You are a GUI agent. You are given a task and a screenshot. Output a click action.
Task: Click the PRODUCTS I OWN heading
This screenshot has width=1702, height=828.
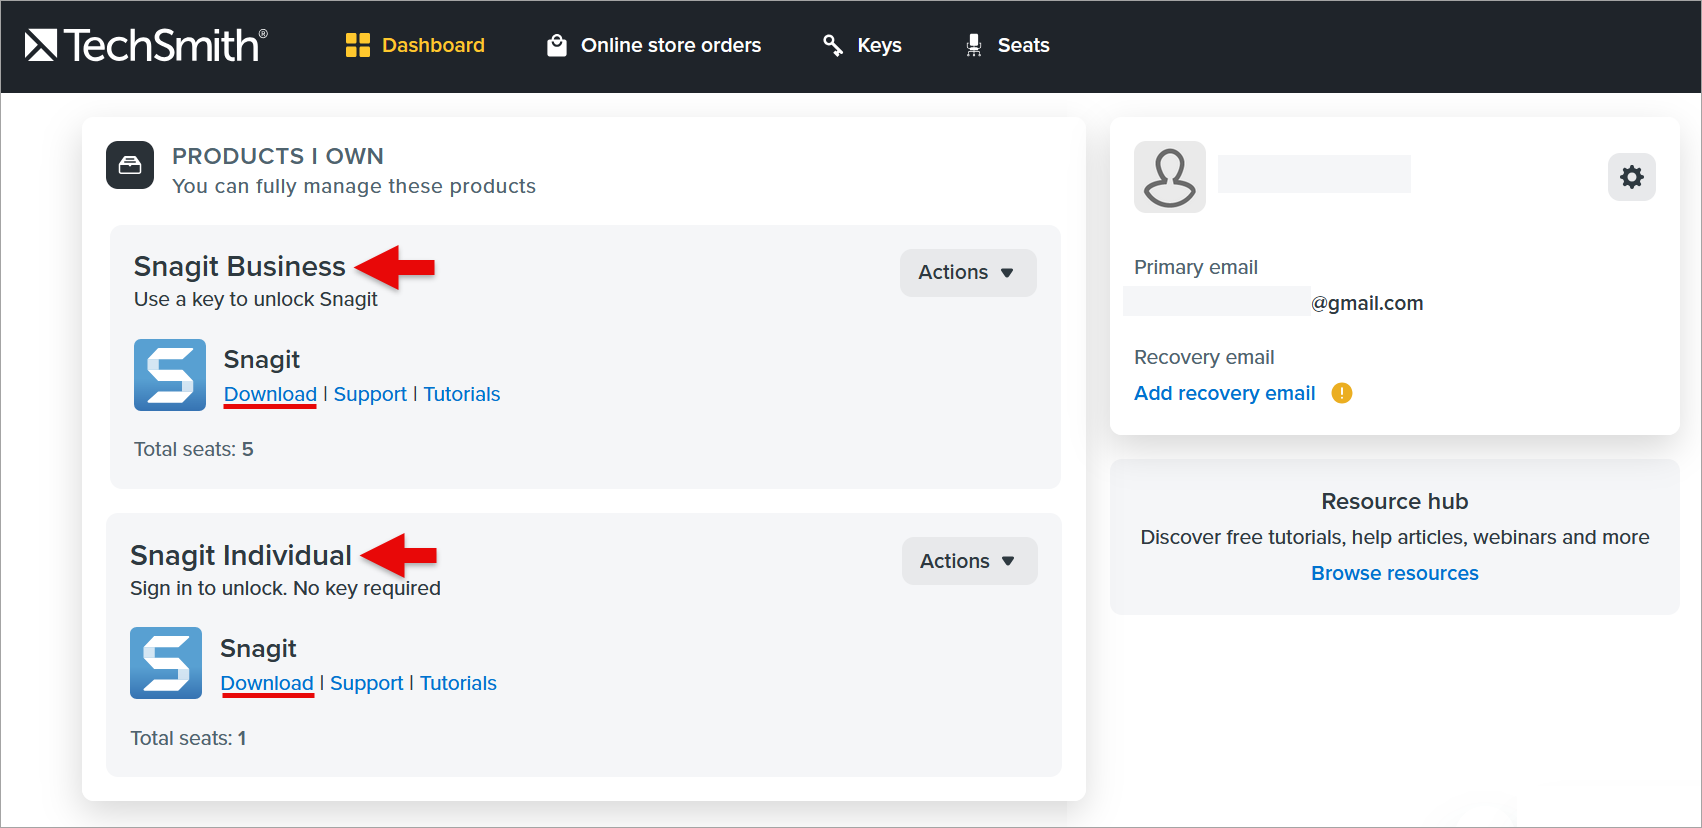pyautogui.click(x=278, y=156)
